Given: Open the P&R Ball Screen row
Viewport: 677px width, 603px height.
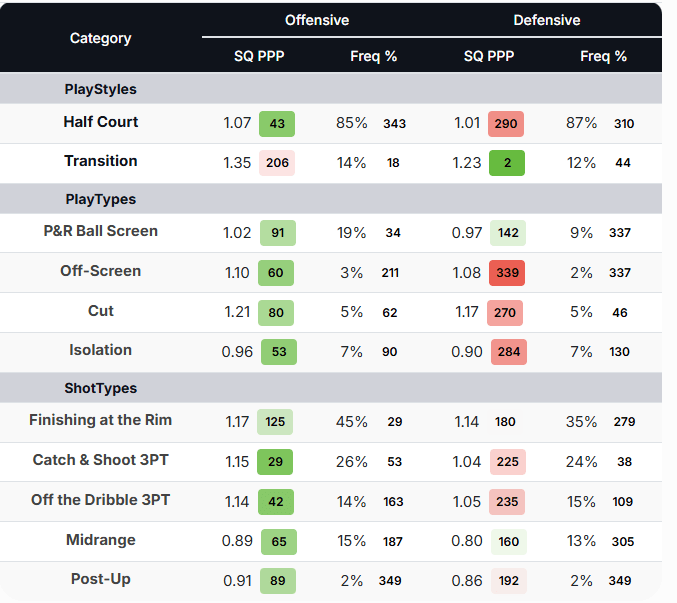Looking at the screenshot, I should pyautogui.click(x=100, y=231).
